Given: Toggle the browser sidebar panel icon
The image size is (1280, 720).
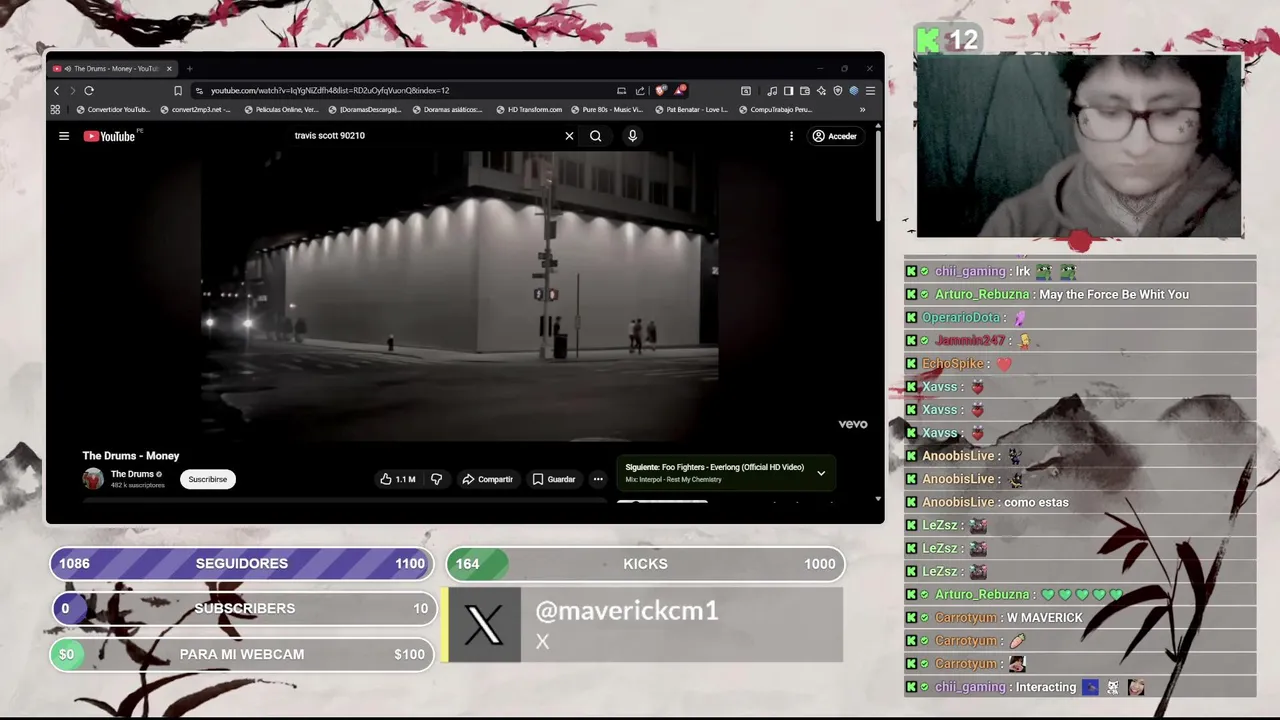Looking at the screenshot, I should coord(788,90).
